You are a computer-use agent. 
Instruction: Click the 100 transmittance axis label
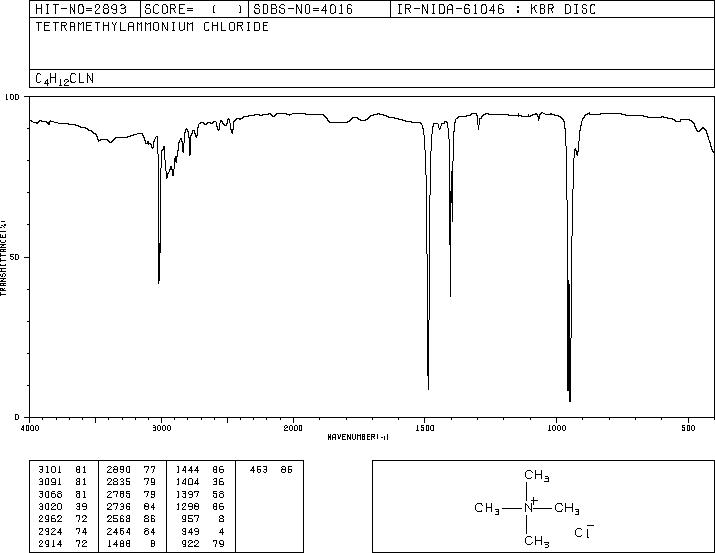(x=12, y=97)
